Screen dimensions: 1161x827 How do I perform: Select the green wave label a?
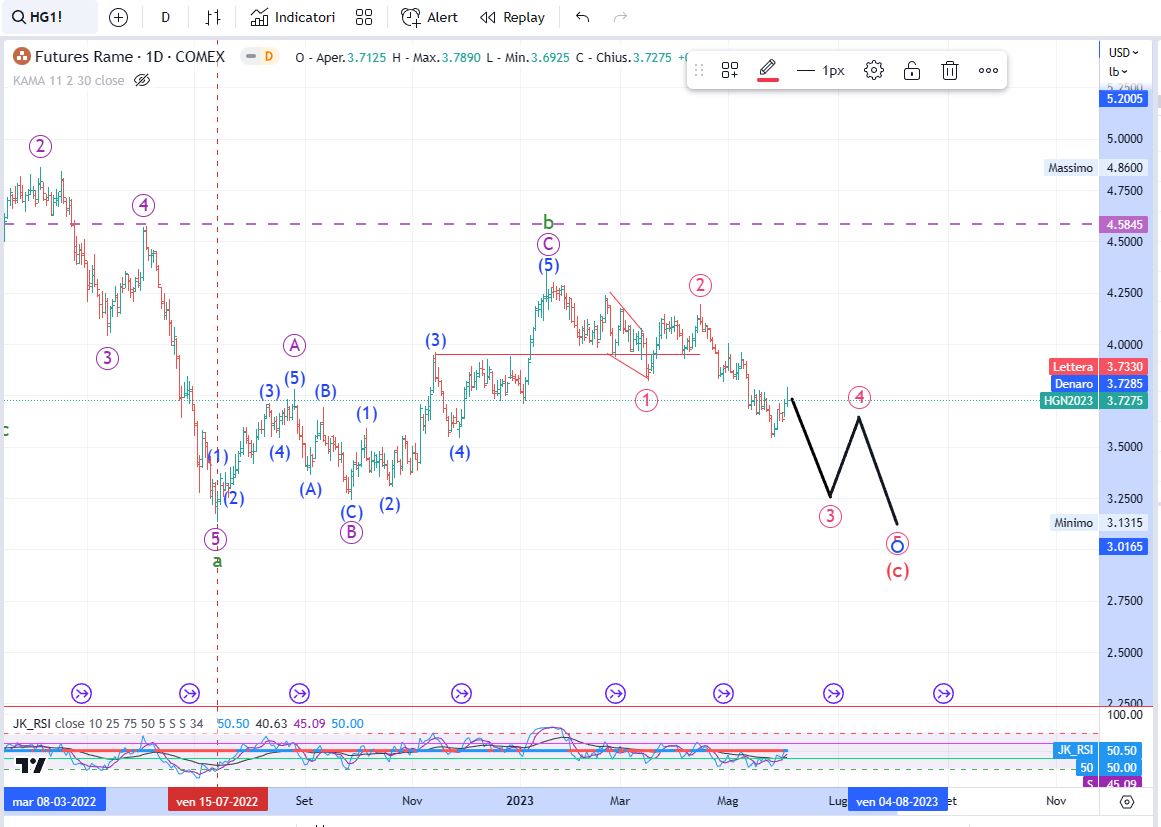(217, 562)
